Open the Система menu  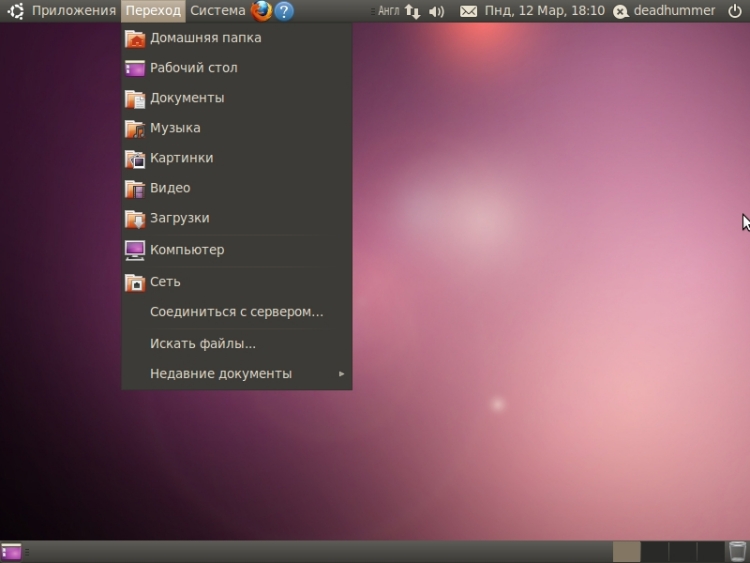pyautogui.click(x=217, y=11)
